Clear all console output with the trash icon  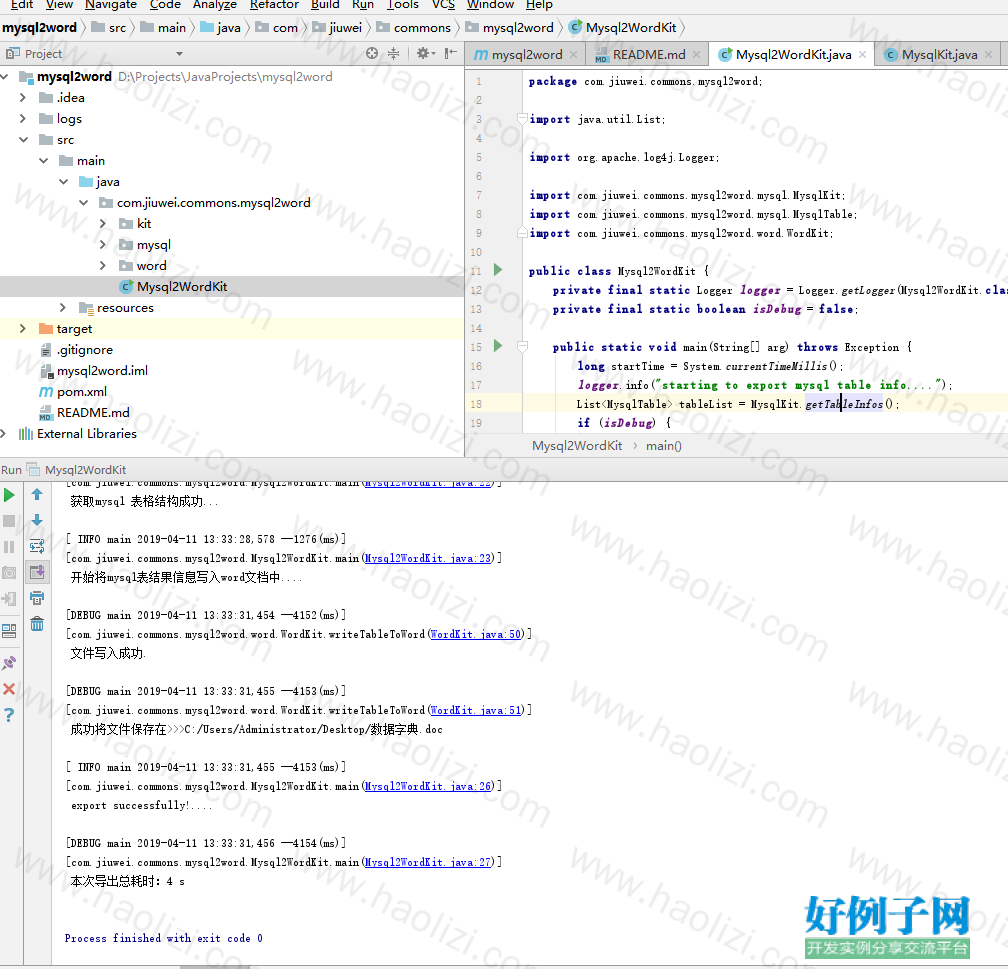(37, 624)
